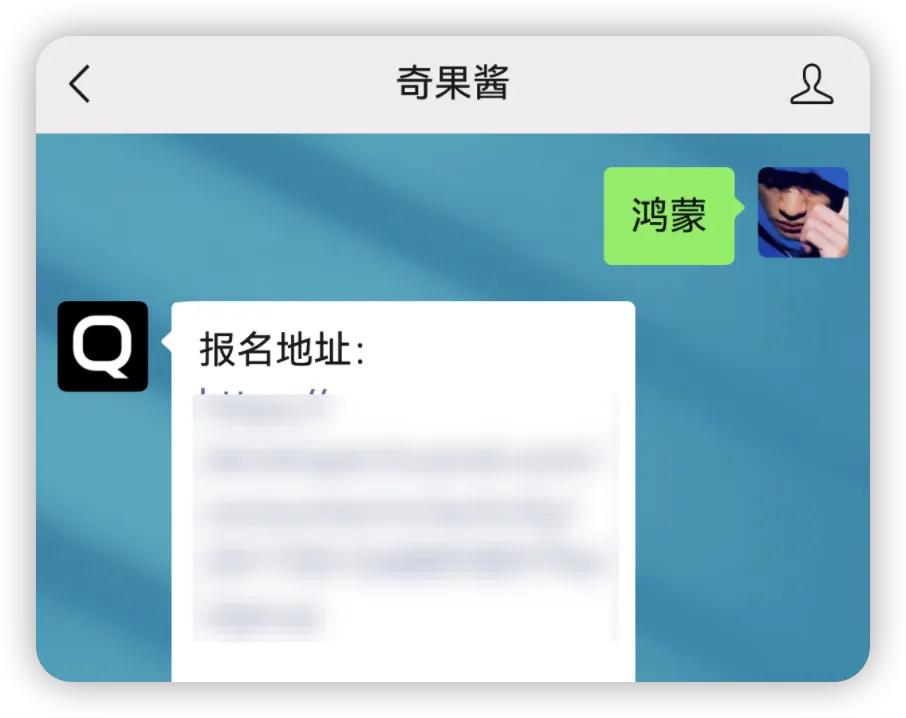Tap the 奇果酱 chat title

tap(452, 83)
